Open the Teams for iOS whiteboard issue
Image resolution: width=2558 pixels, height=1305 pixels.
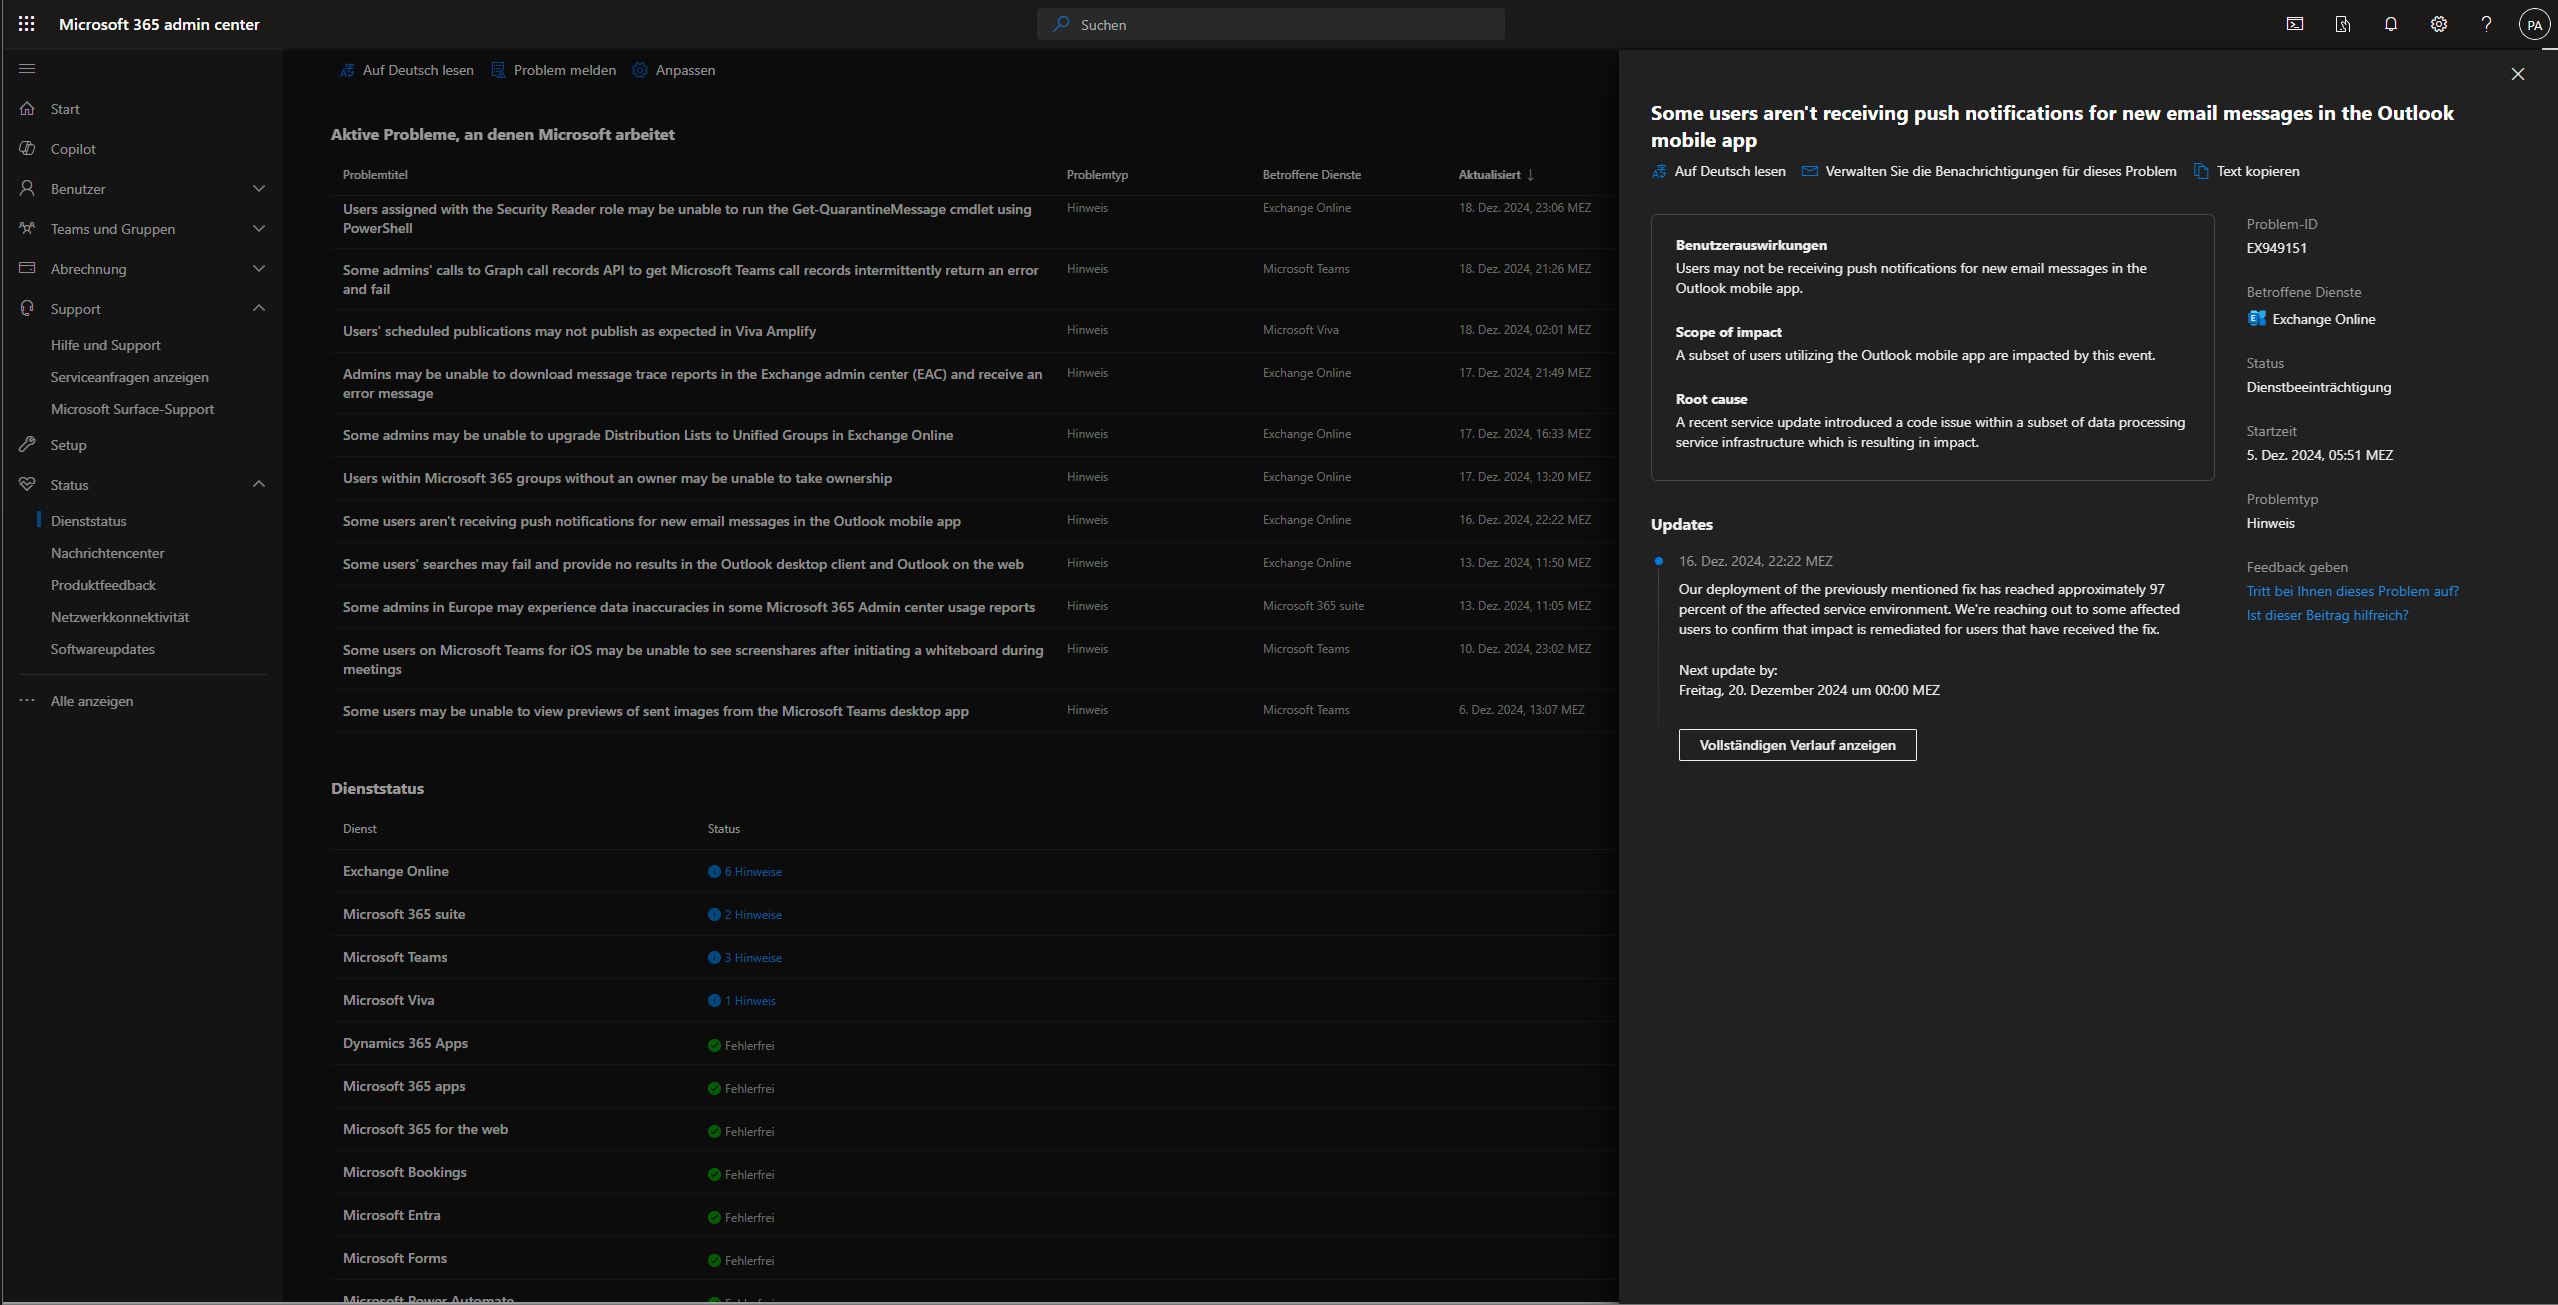click(x=693, y=660)
